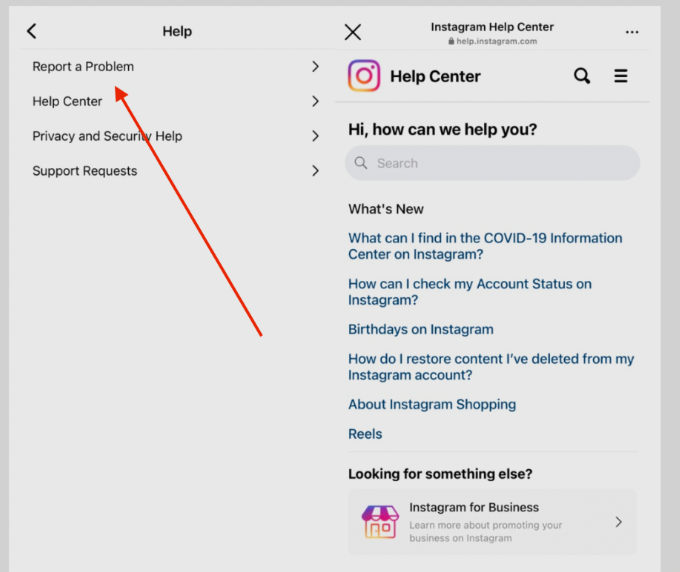Viewport: 680px width, 572px height.
Task: Open the Instagram for Business card chevron
Action: coord(618,522)
